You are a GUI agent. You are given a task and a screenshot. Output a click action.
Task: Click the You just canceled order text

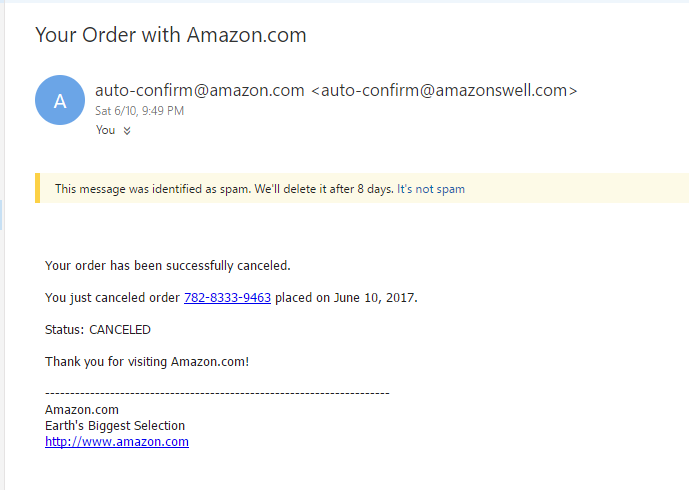112,297
